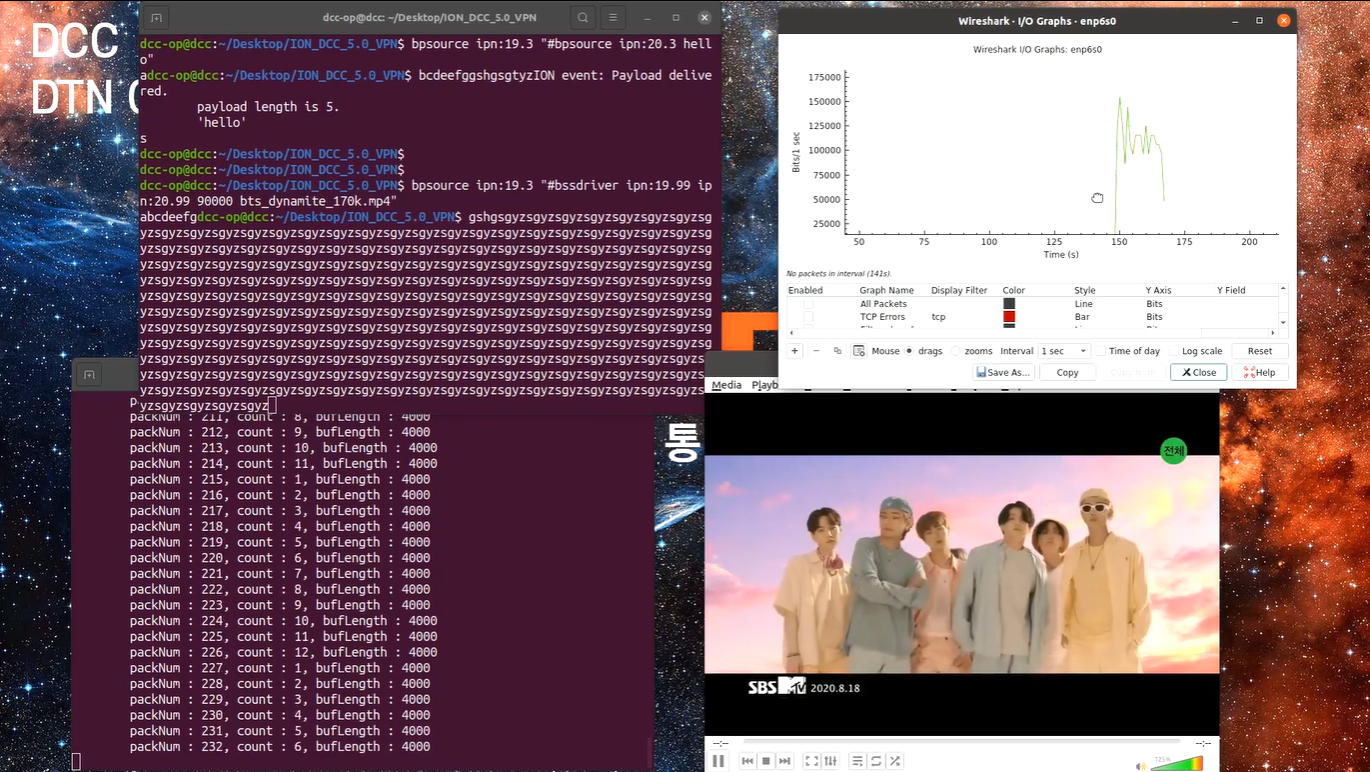Click the VLC seek progress bar
The width and height of the screenshot is (1370, 772).
coord(961,743)
